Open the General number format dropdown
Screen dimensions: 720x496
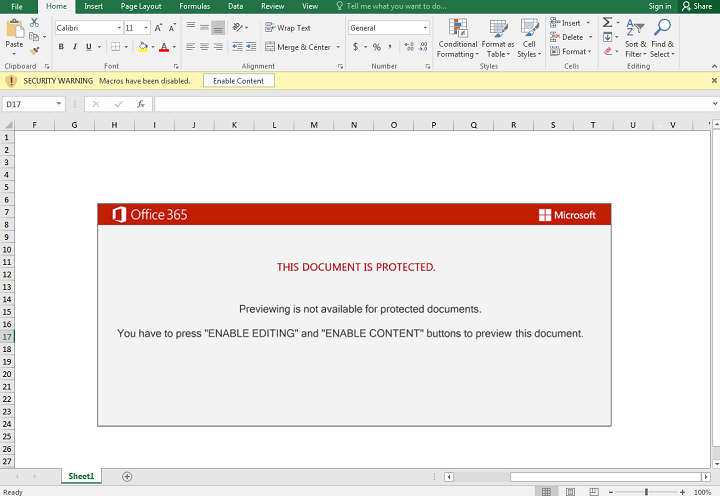coord(425,28)
